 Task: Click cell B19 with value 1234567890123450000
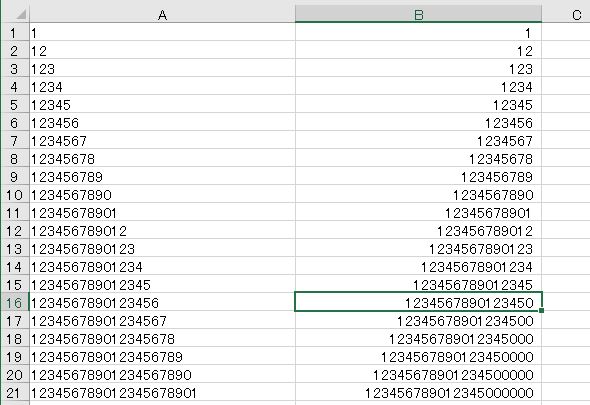point(418,357)
